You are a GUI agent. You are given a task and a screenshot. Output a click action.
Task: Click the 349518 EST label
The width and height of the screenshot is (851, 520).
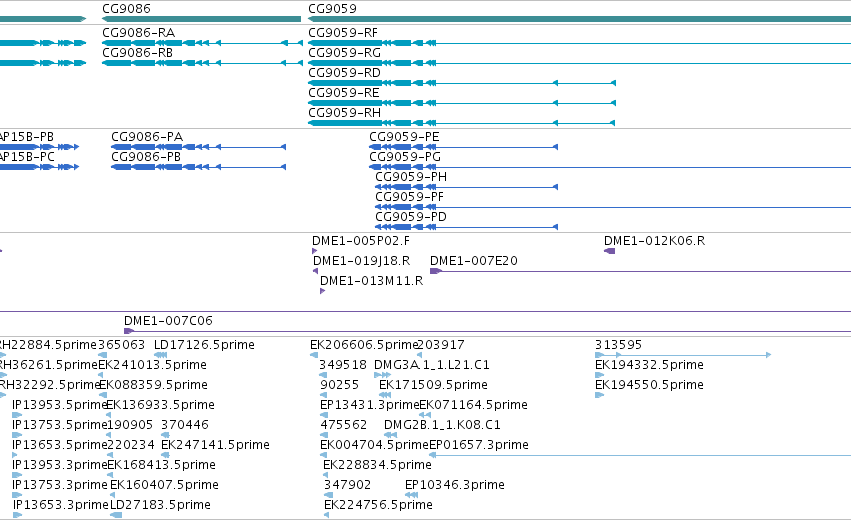[x=343, y=365]
